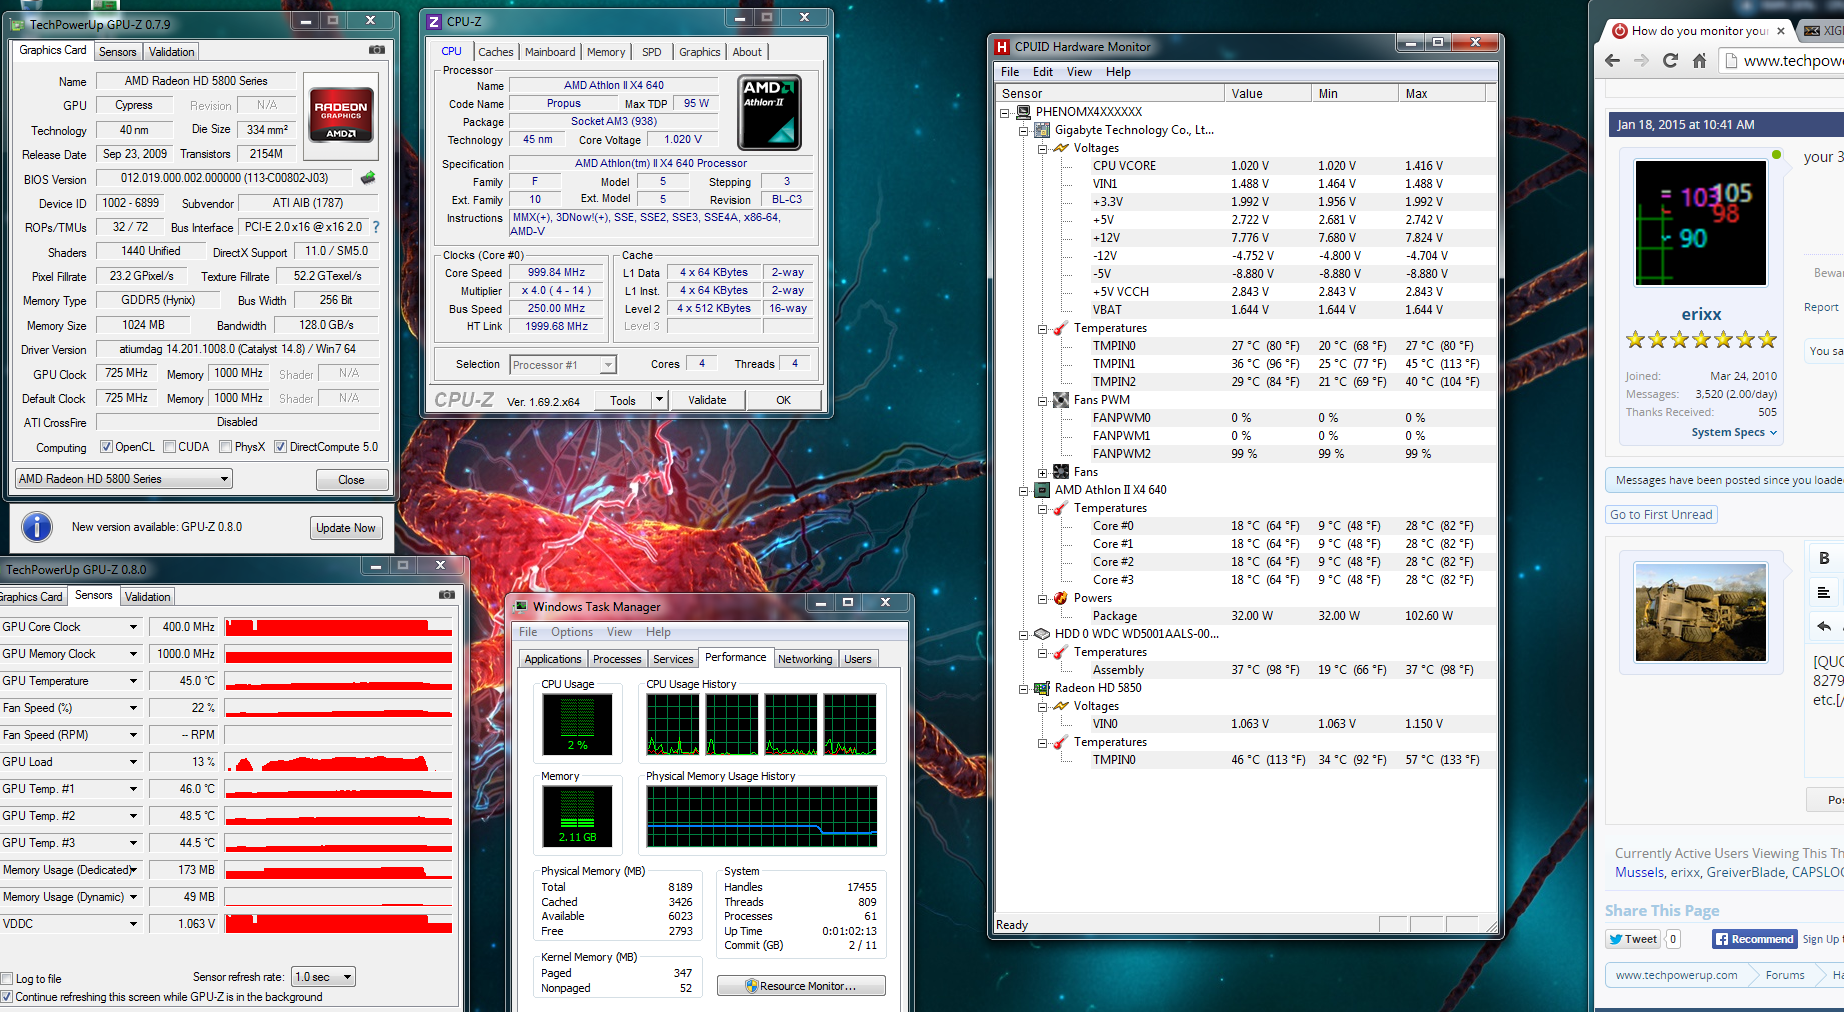
Task: Open the Options menu in Task Manager
Action: [x=572, y=632]
